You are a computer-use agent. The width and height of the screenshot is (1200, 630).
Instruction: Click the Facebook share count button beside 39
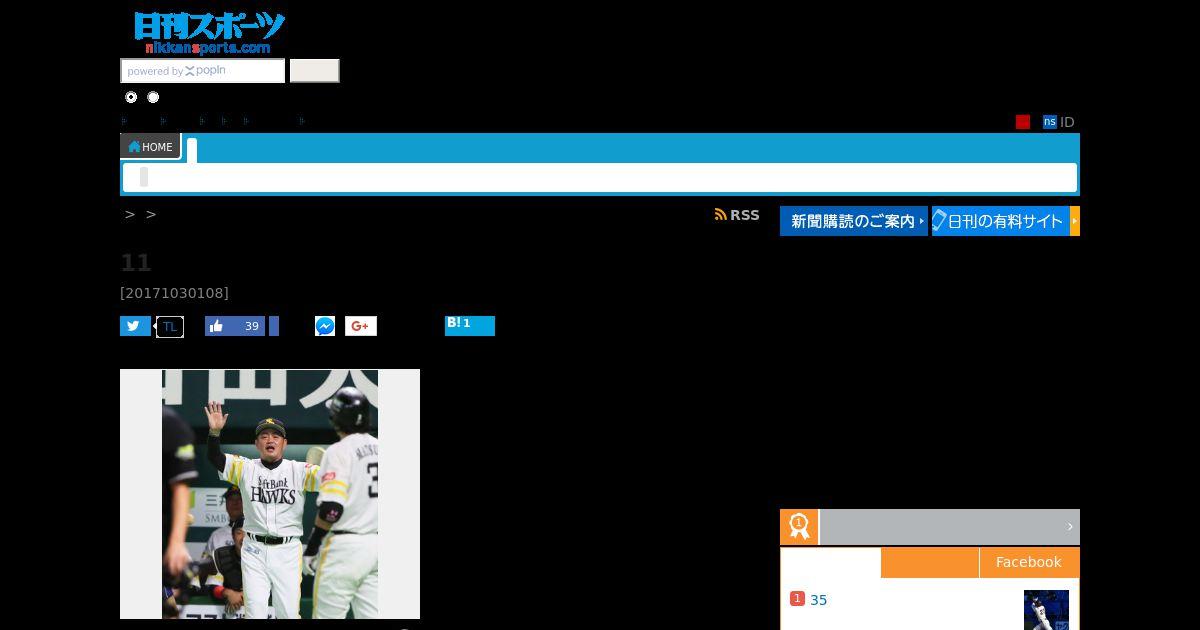tap(274, 326)
